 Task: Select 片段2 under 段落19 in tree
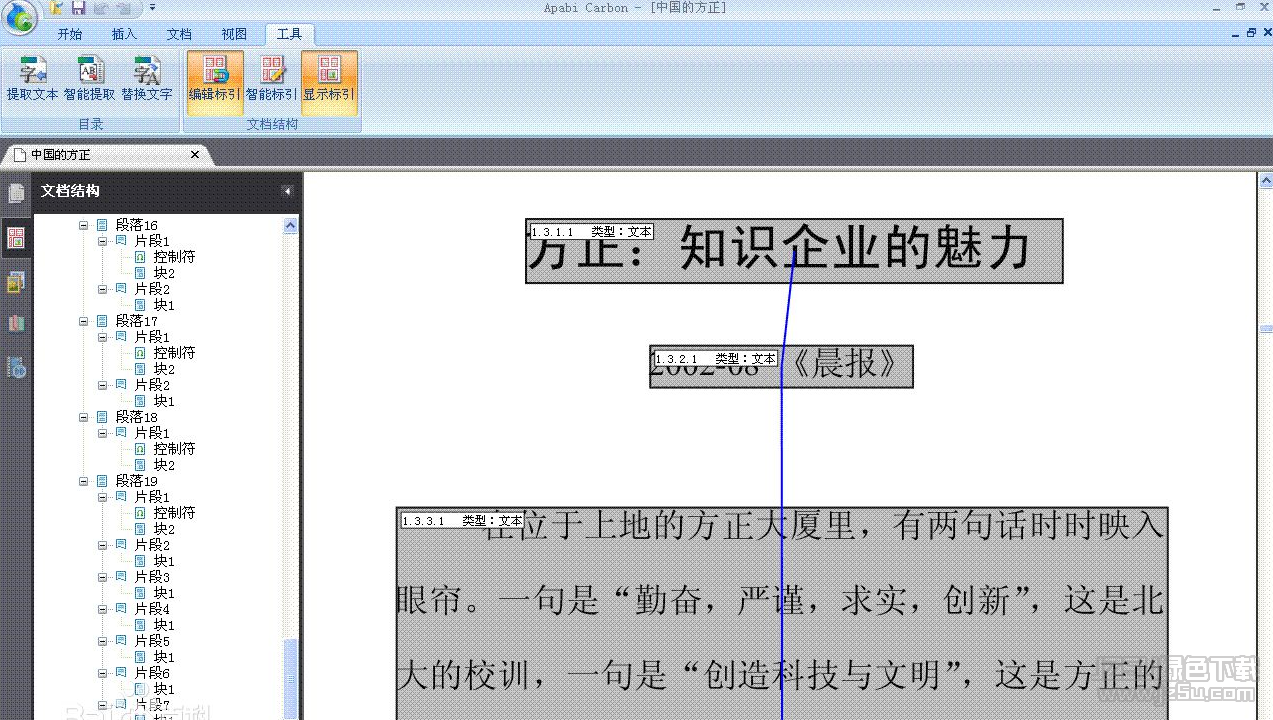click(152, 545)
